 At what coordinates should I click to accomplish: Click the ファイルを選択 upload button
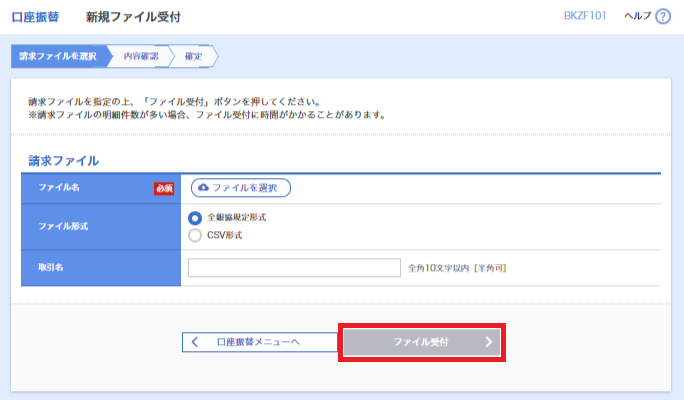[241, 188]
